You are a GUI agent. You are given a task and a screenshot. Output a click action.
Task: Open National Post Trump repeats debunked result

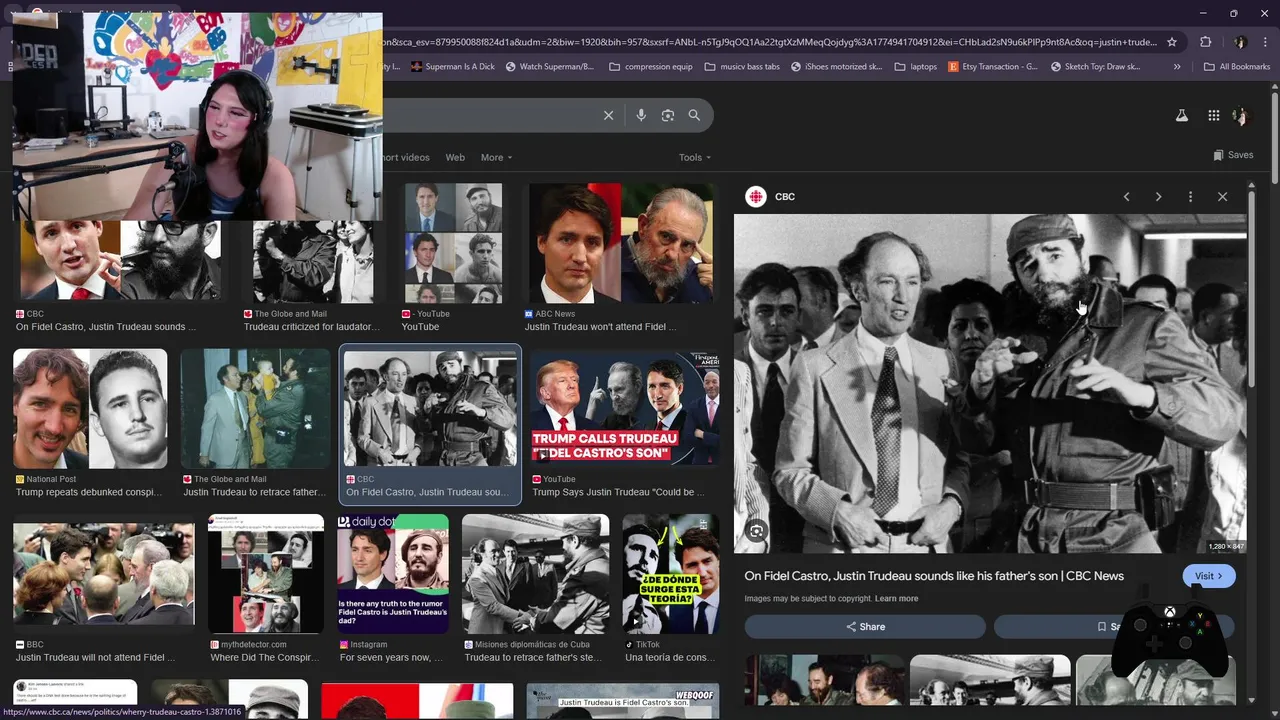(91, 423)
